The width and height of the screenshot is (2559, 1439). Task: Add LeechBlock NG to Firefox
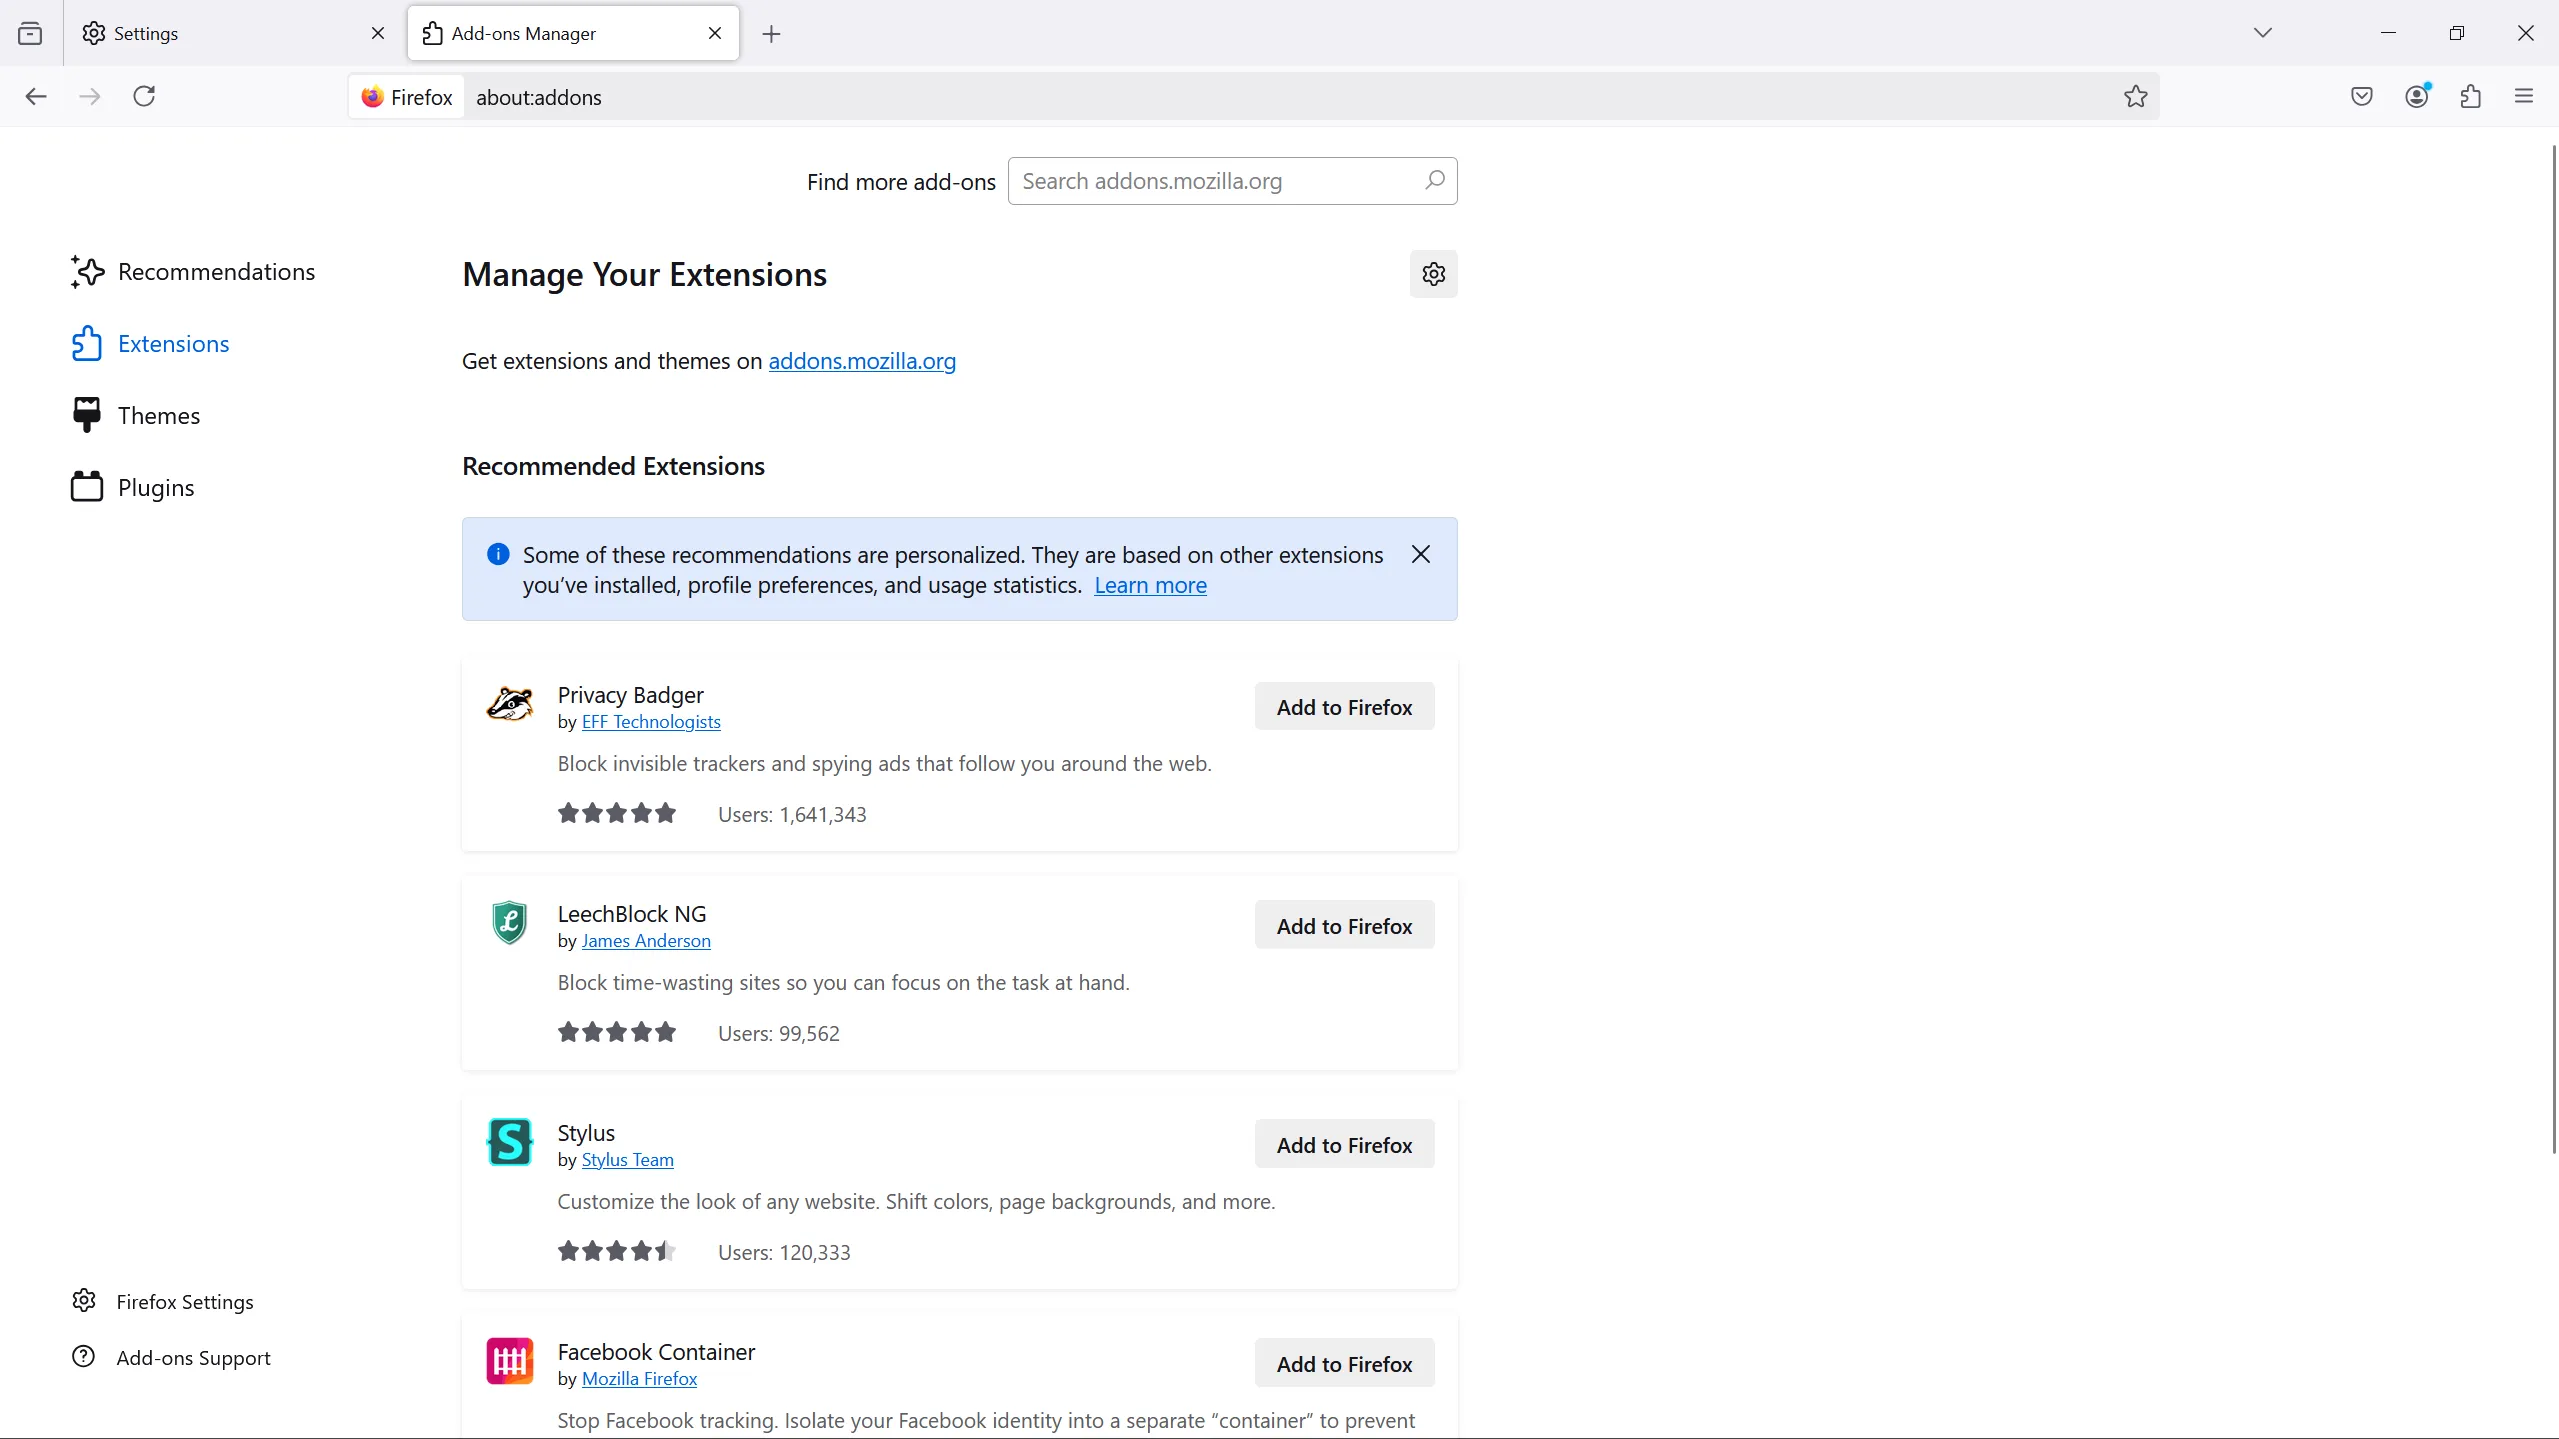(1344, 926)
